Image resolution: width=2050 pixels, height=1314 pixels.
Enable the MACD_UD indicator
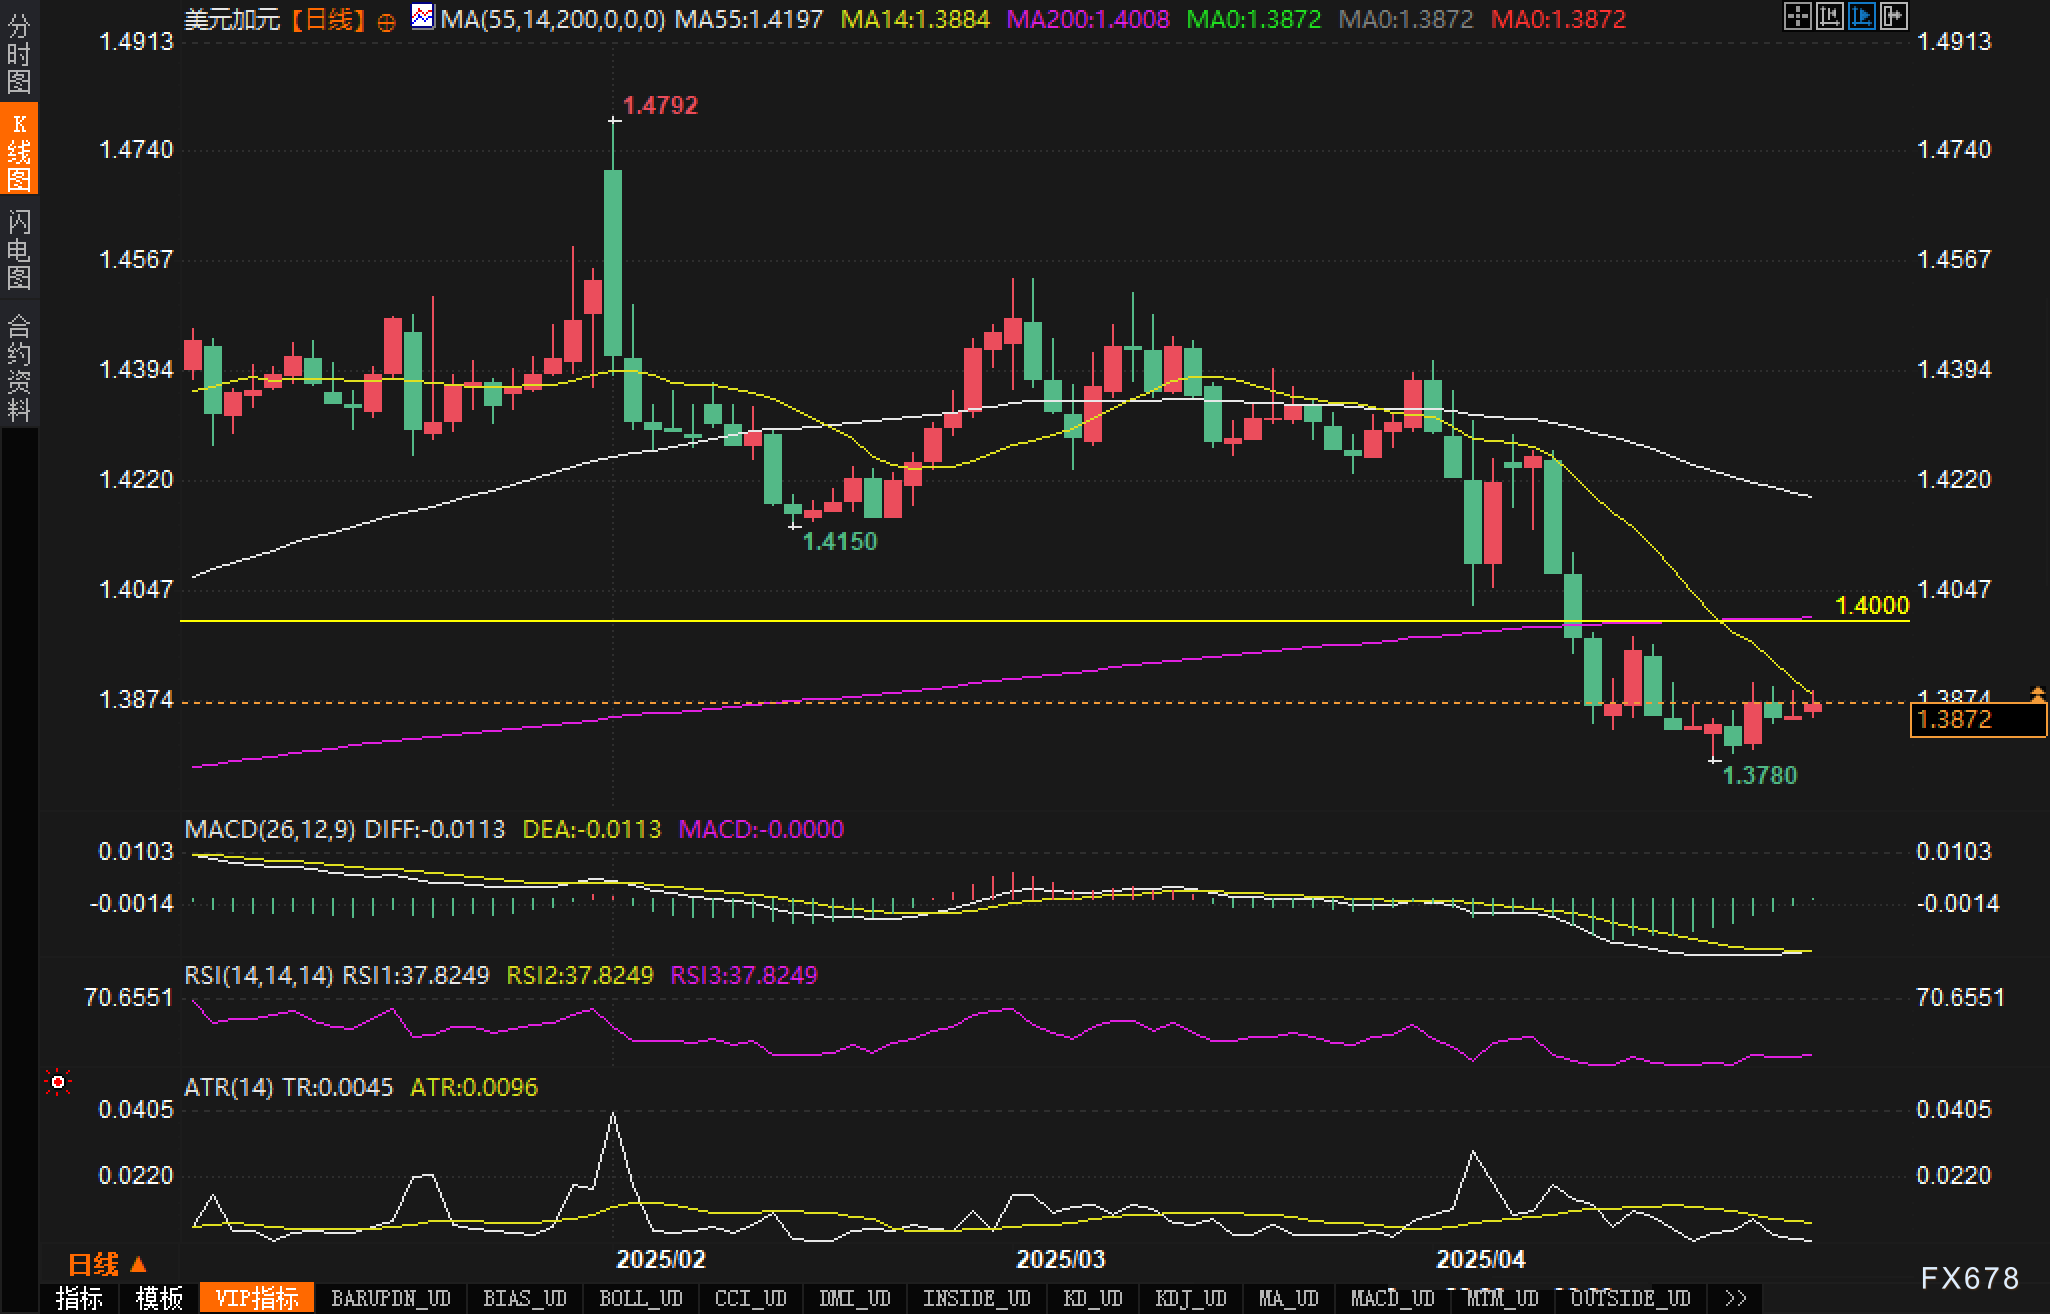pos(1392,1298)
